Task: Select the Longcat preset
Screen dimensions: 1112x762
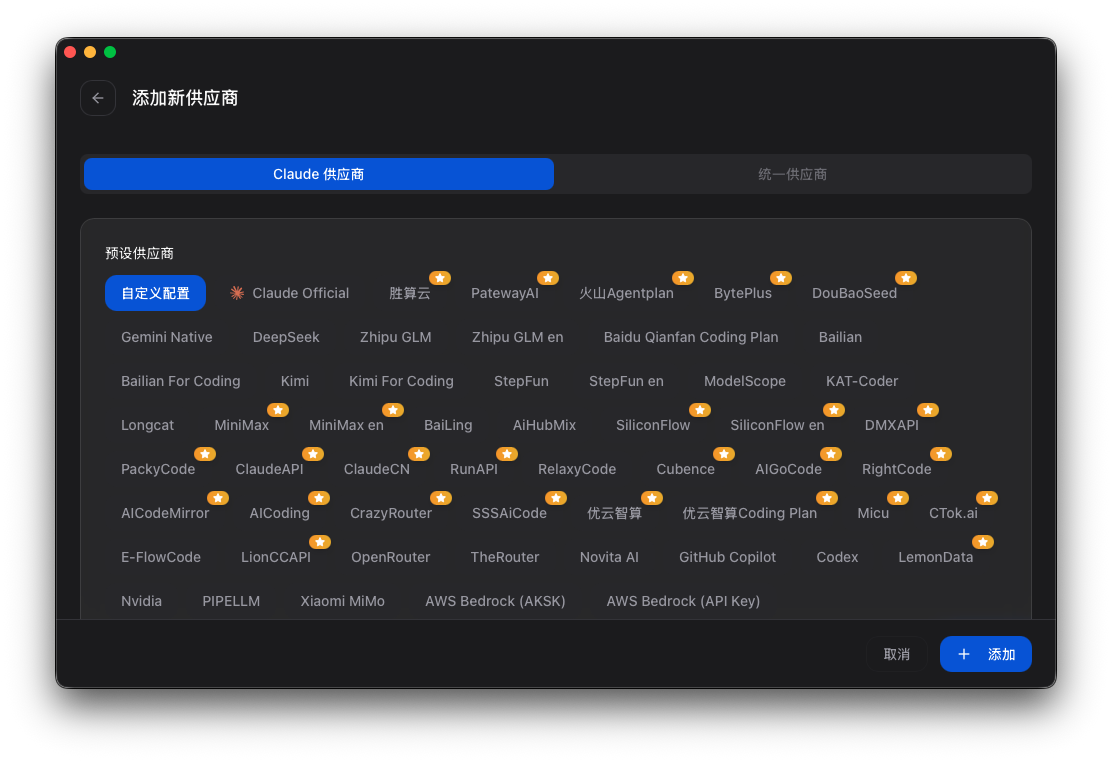Action: pos(148,425)
